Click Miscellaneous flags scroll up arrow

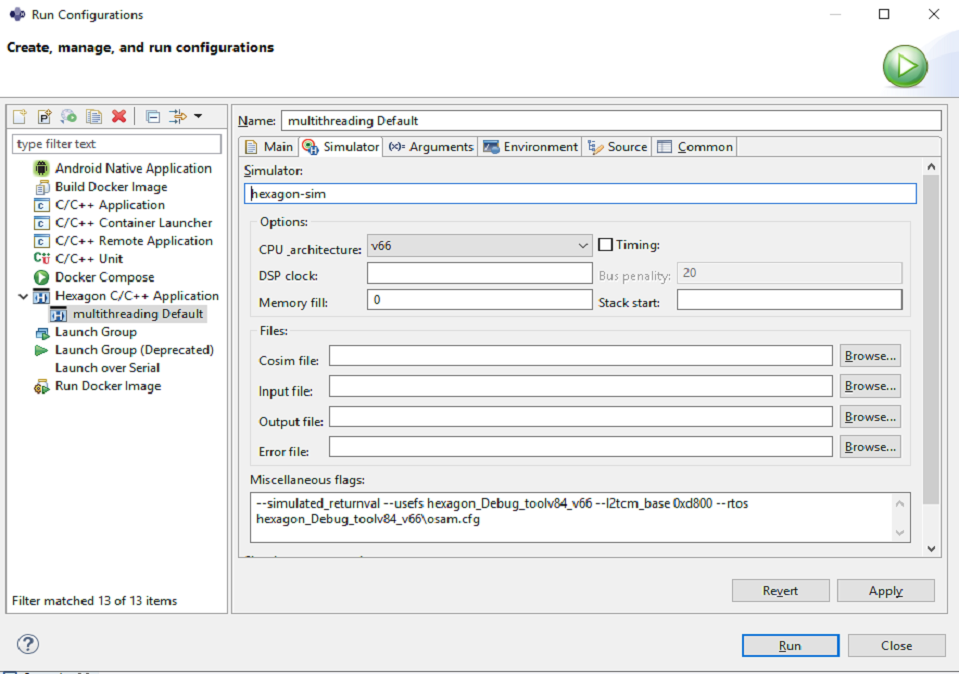900,504
